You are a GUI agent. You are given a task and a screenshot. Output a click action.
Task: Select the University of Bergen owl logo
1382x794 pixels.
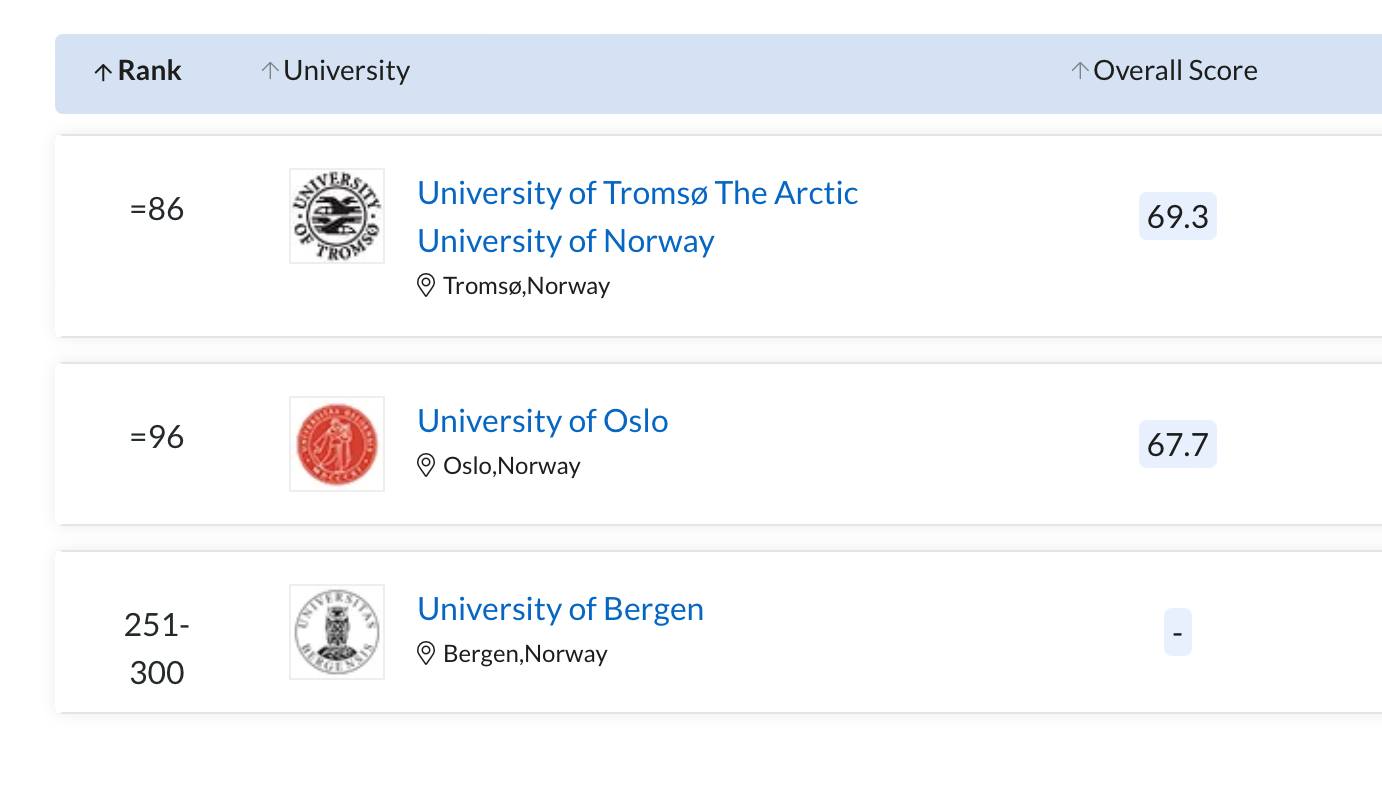pyautogui.click(x=337, y=632)
